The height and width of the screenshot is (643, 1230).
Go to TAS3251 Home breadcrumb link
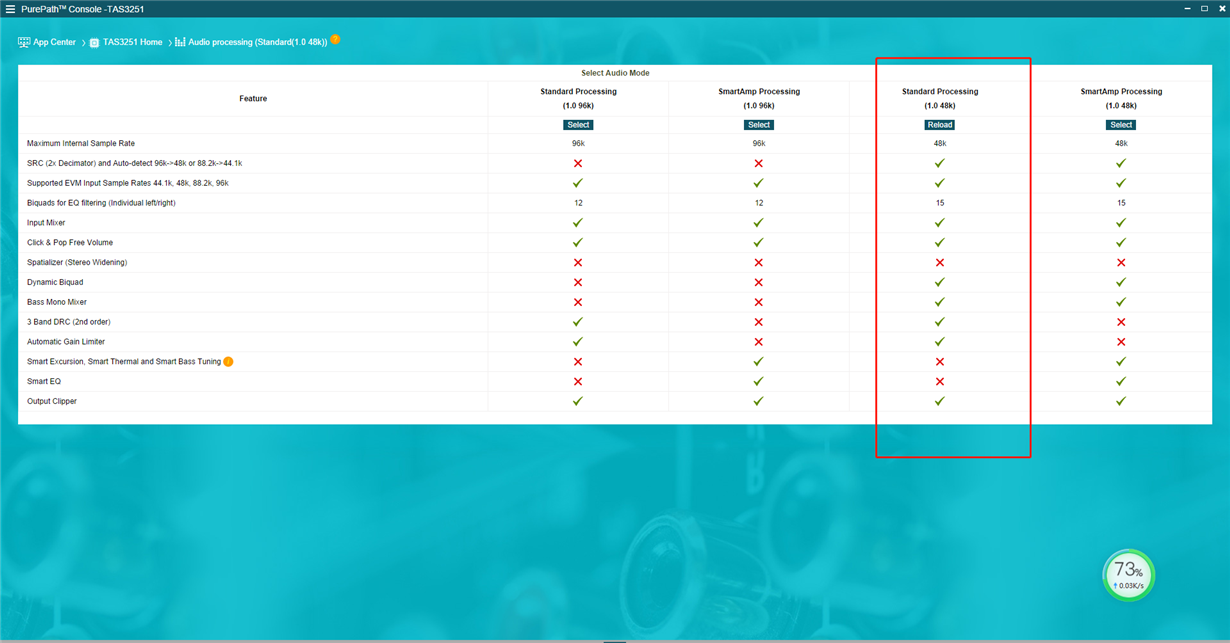pyautogui.click(x=132, y=42)
